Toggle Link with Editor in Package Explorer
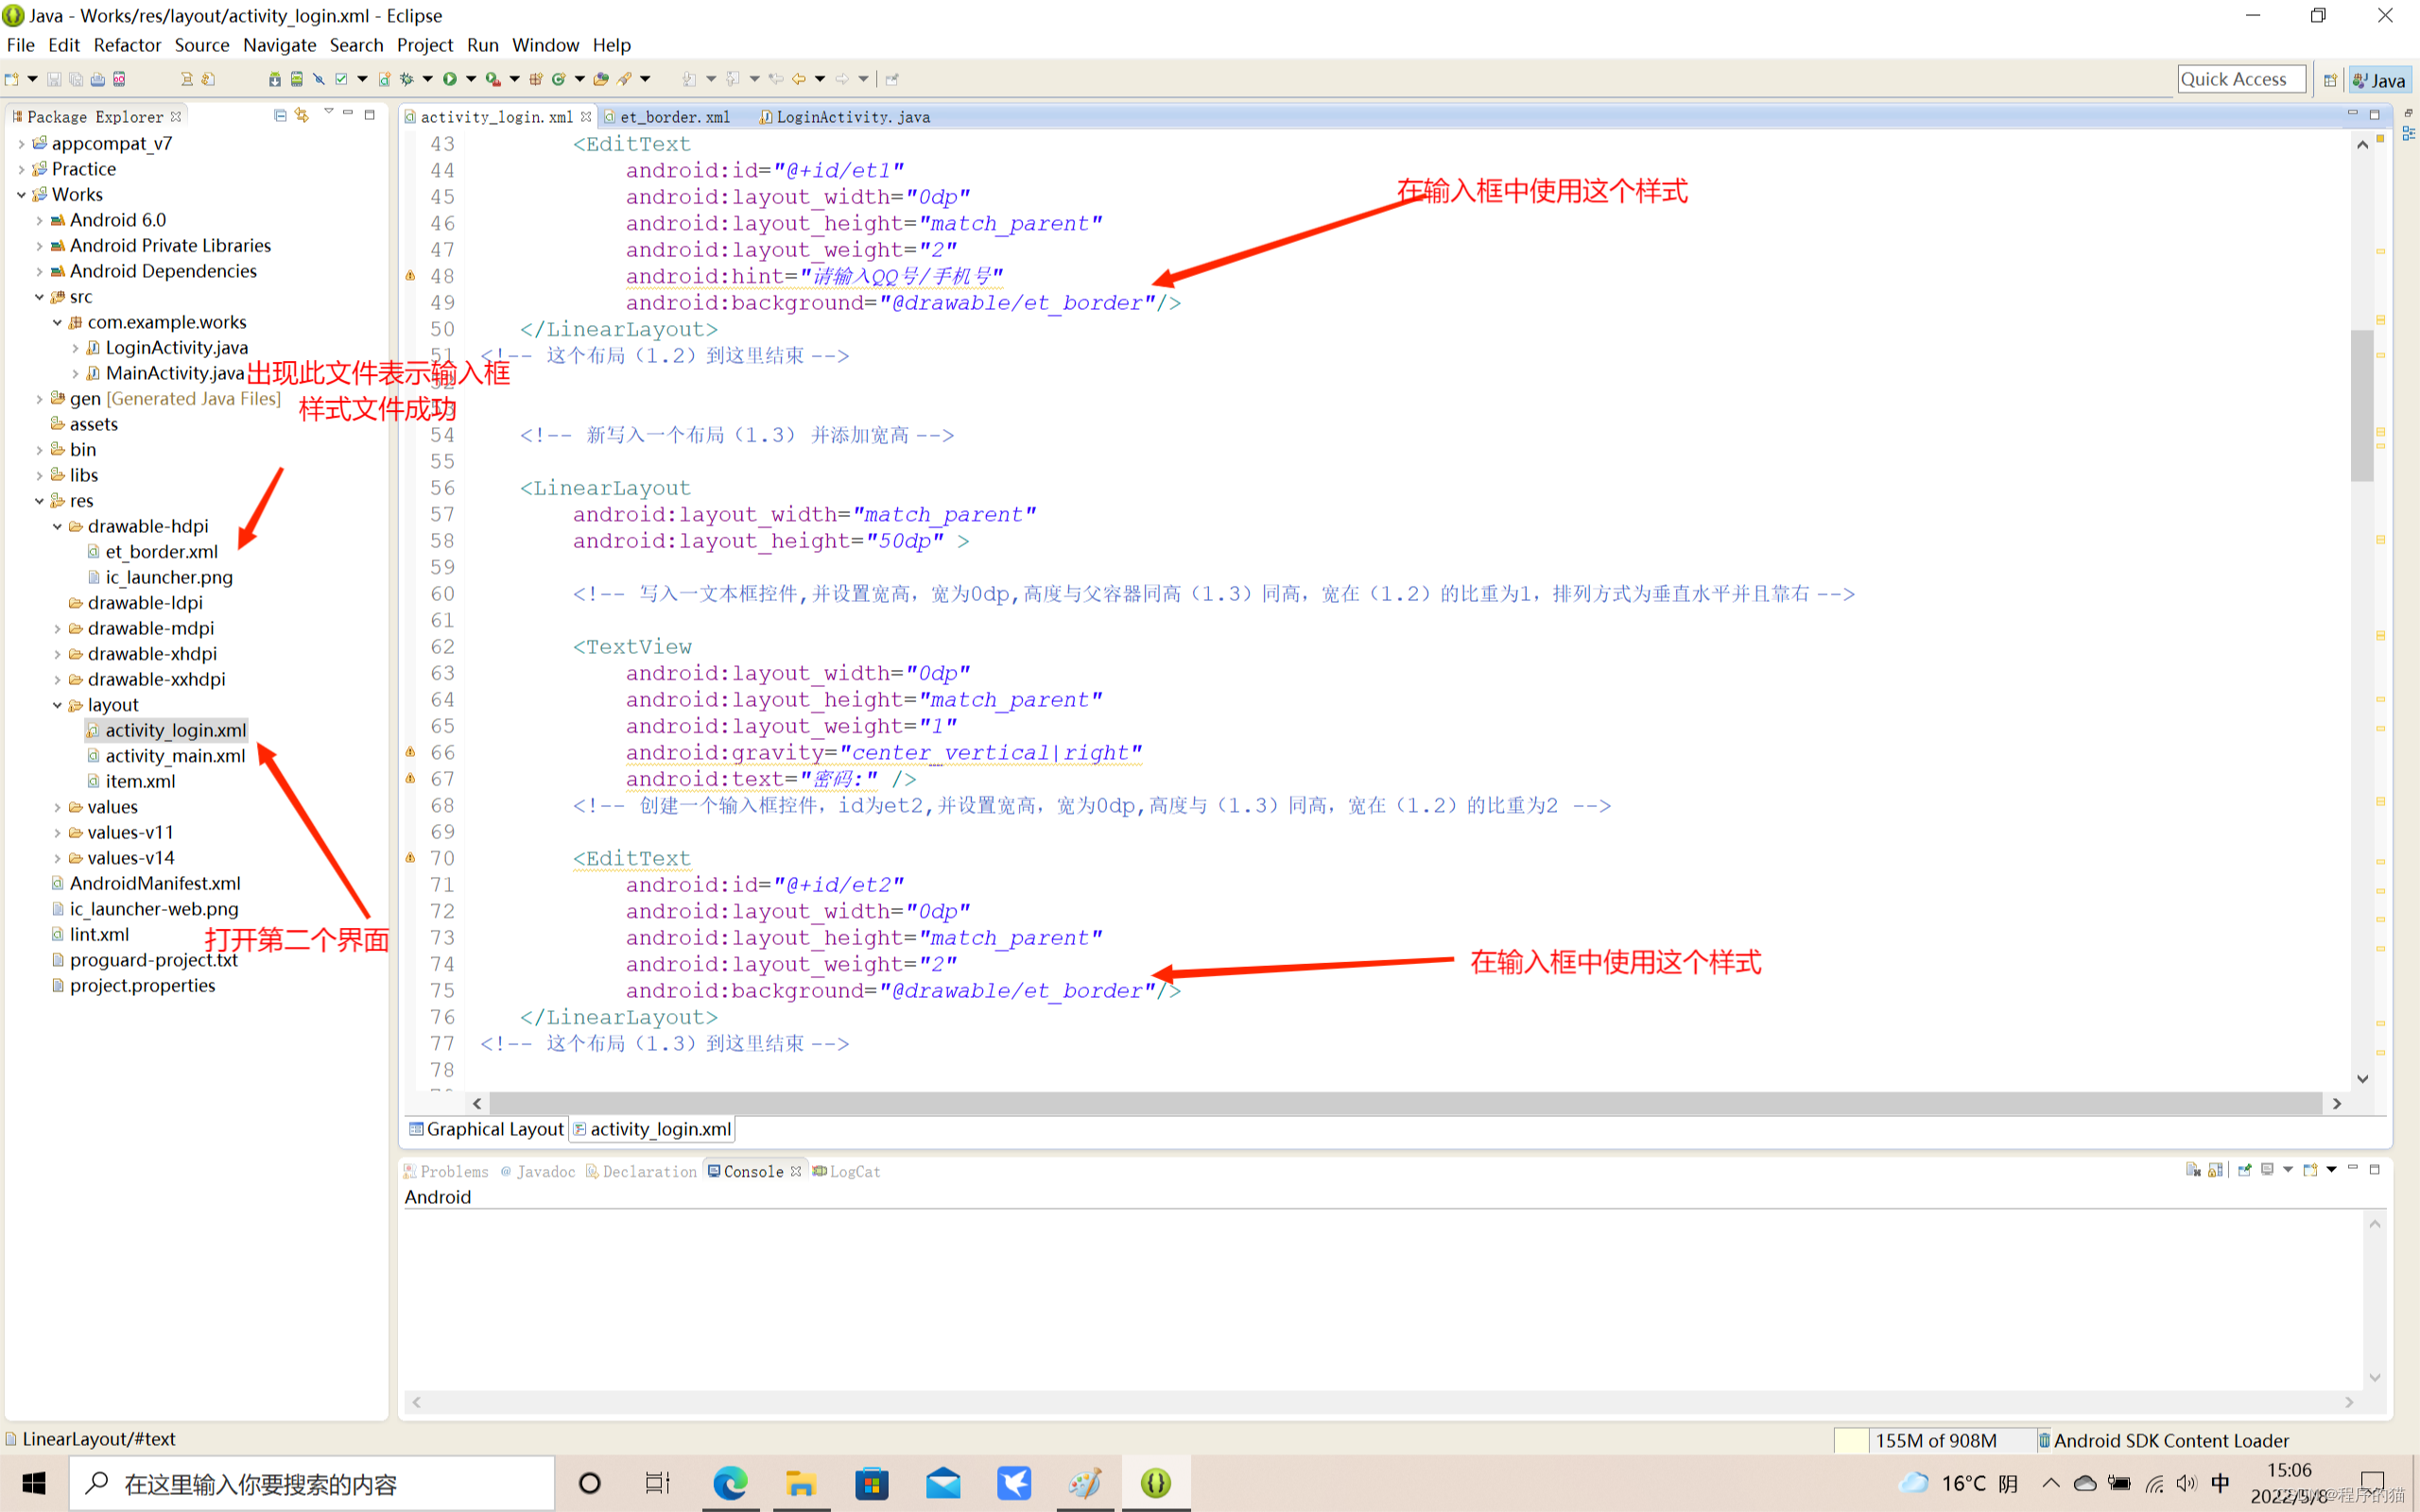This screenshot has width=2420, height=1512. 302,116
